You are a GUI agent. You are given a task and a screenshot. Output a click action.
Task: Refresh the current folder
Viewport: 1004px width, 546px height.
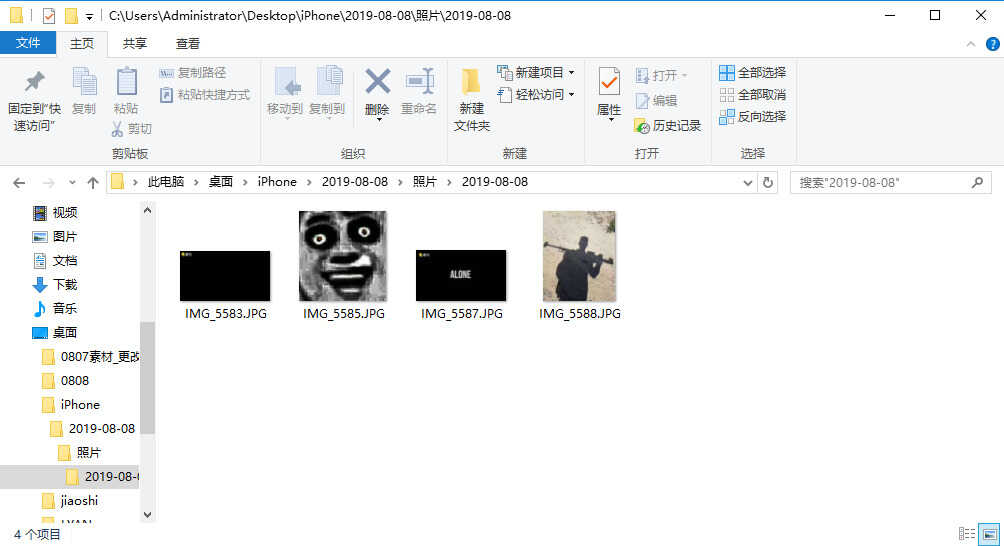[x=768, y=183]
